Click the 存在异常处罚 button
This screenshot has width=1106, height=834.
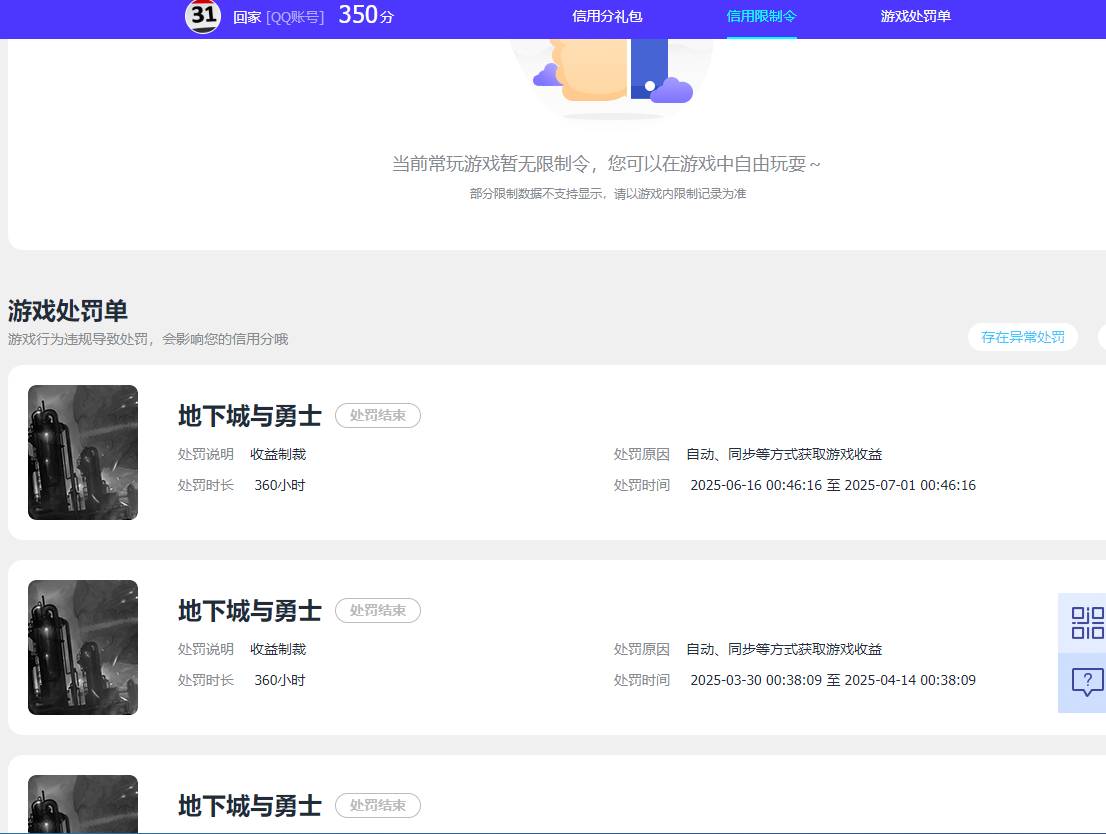[1022, 337]
